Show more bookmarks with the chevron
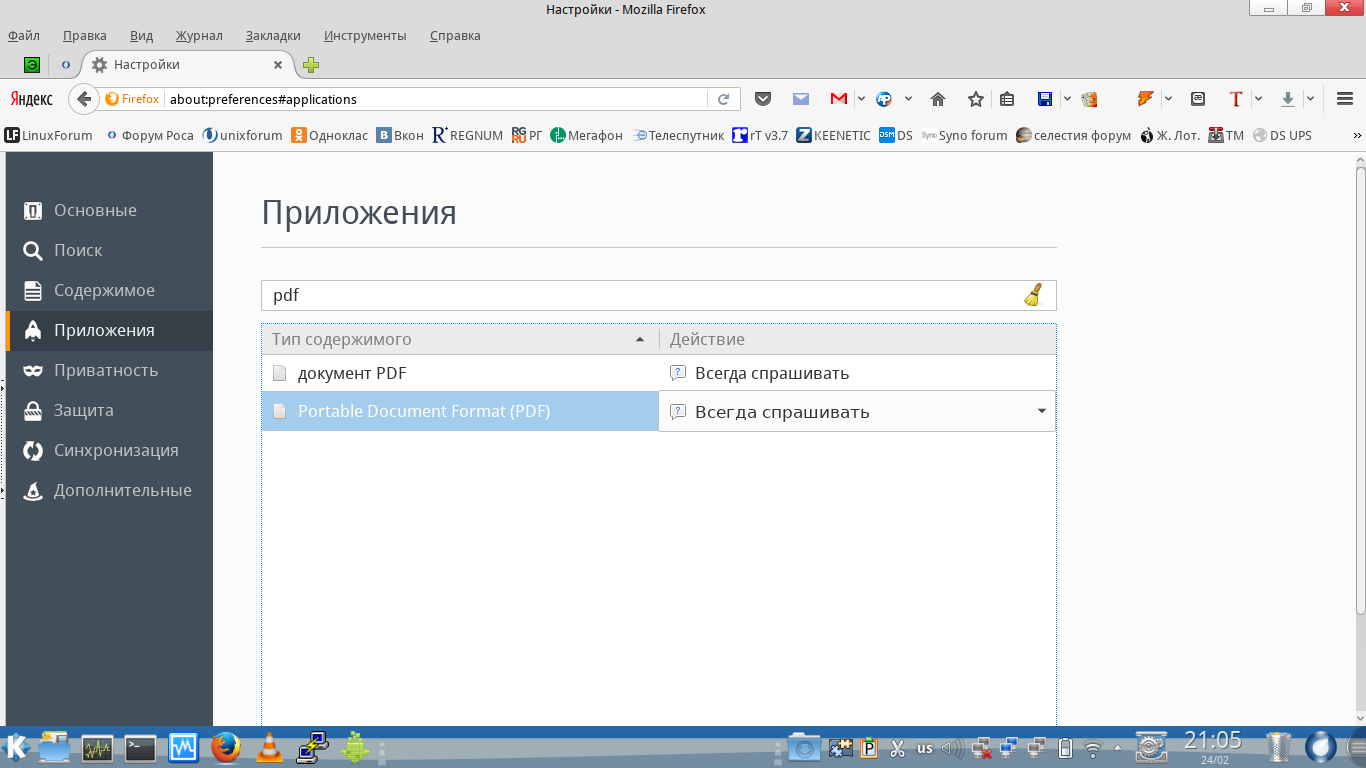This screenshot has width=1366, height=768. 1357,135
